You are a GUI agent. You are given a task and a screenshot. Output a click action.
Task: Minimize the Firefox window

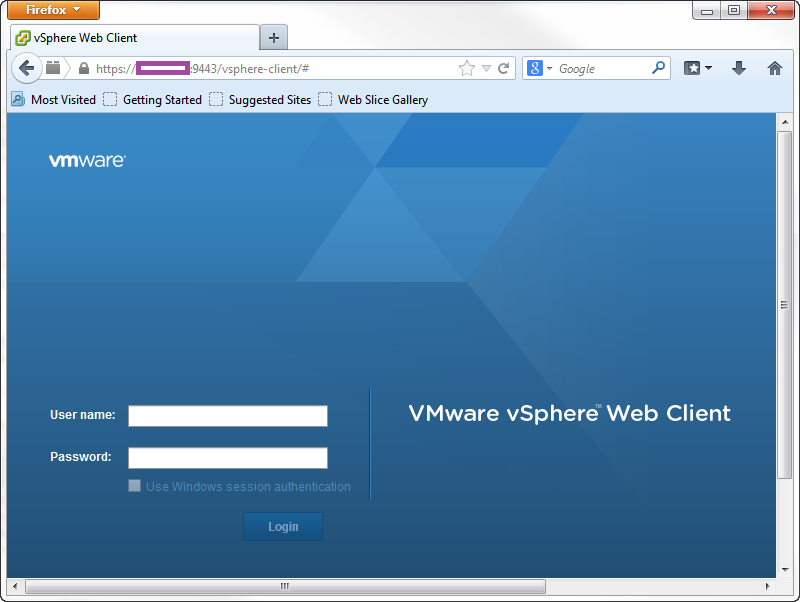707,10
